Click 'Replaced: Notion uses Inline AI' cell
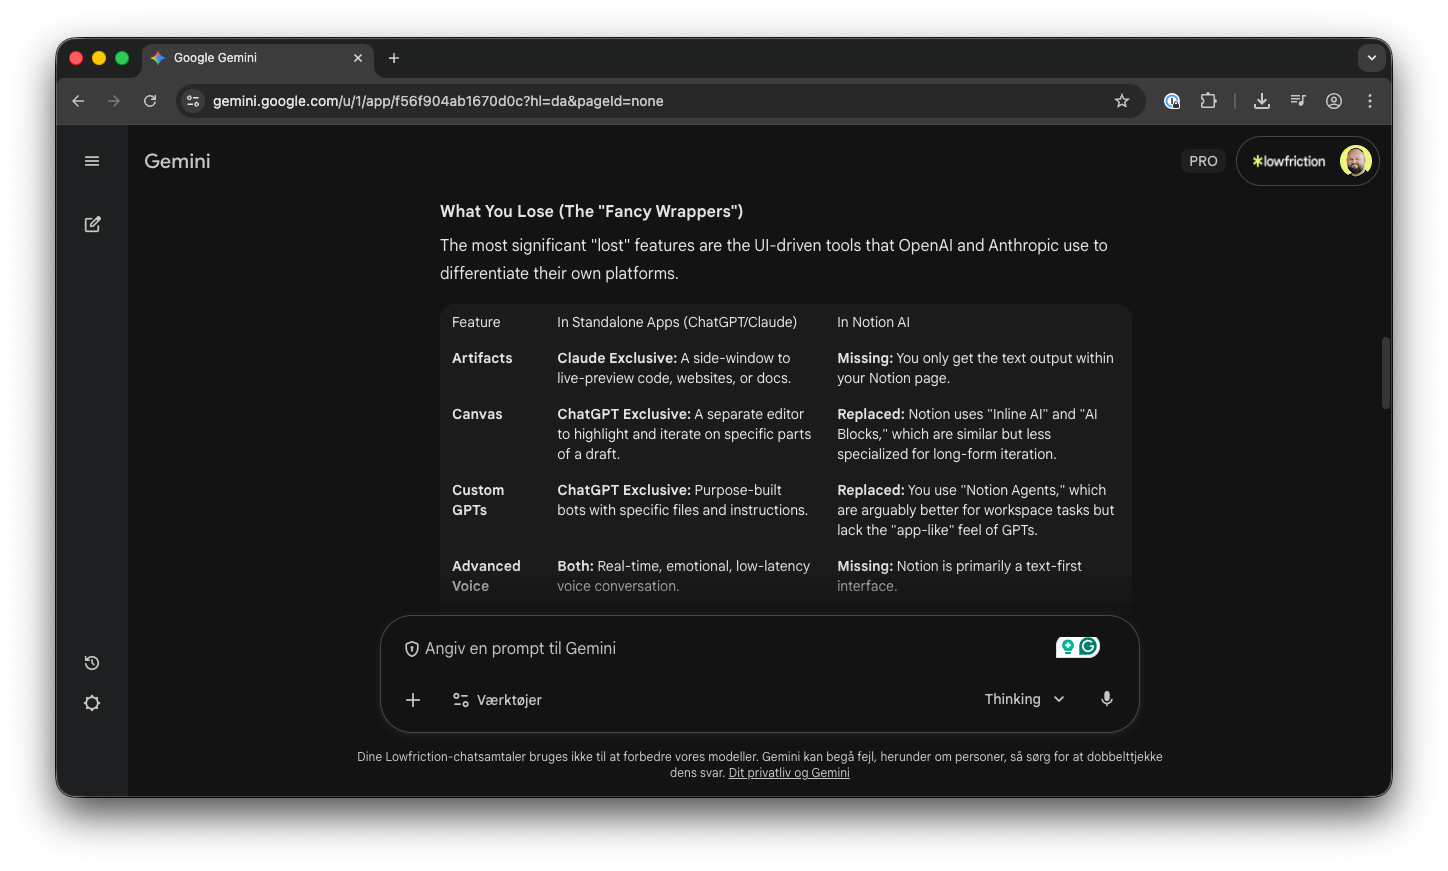This screenshot has width=1448, height=871. pos(967,434)
